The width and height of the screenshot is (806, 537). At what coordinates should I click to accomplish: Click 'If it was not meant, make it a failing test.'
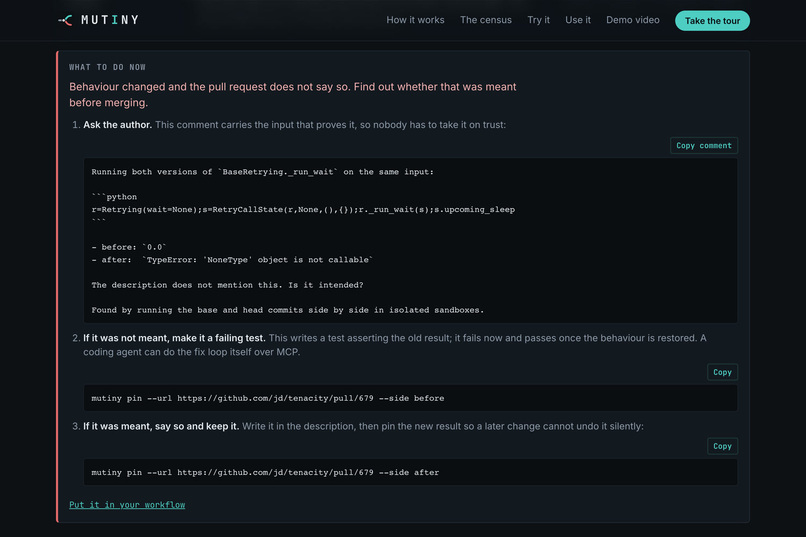[174, 338]
